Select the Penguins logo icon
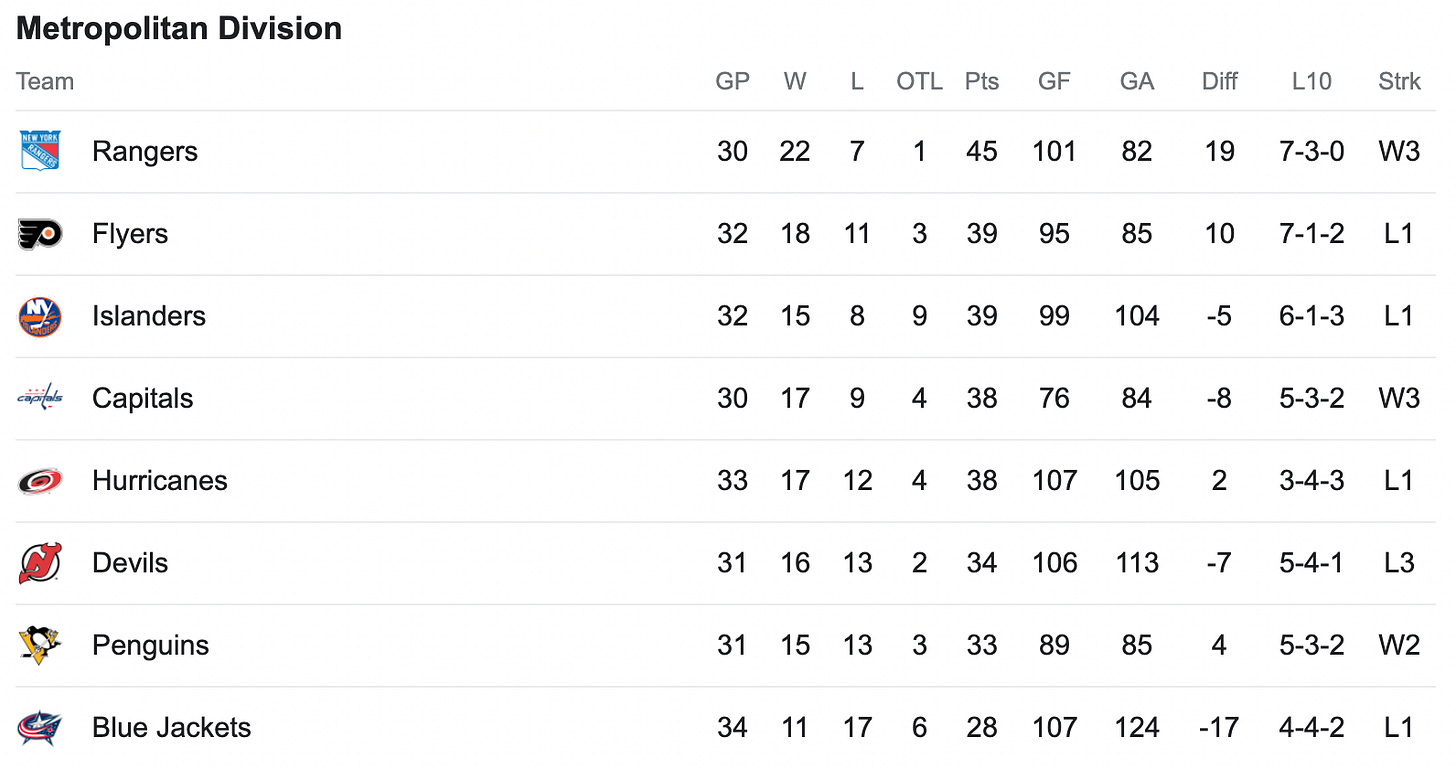The height and width of the screenshot is (768, 1456). coord(40,645)
